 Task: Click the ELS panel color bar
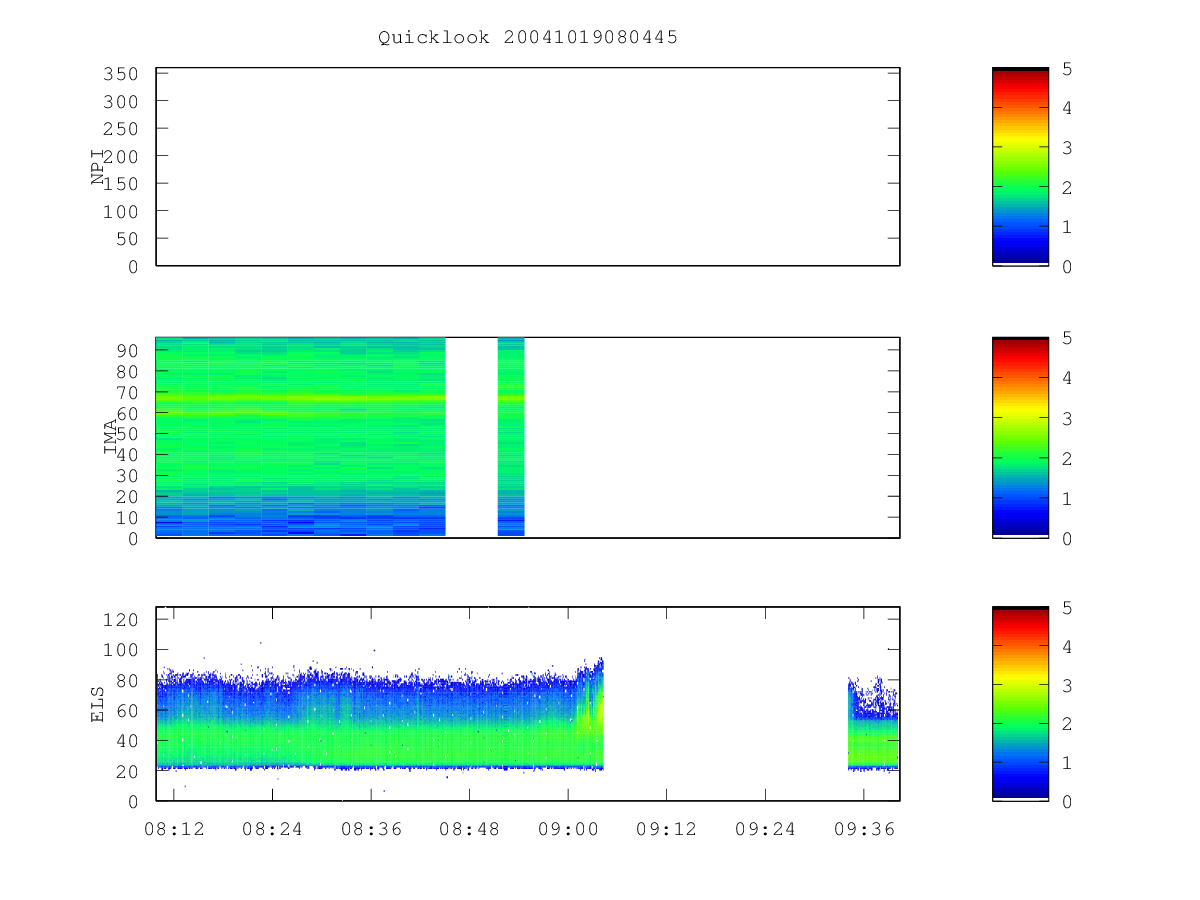click(x=1020, y=704)
